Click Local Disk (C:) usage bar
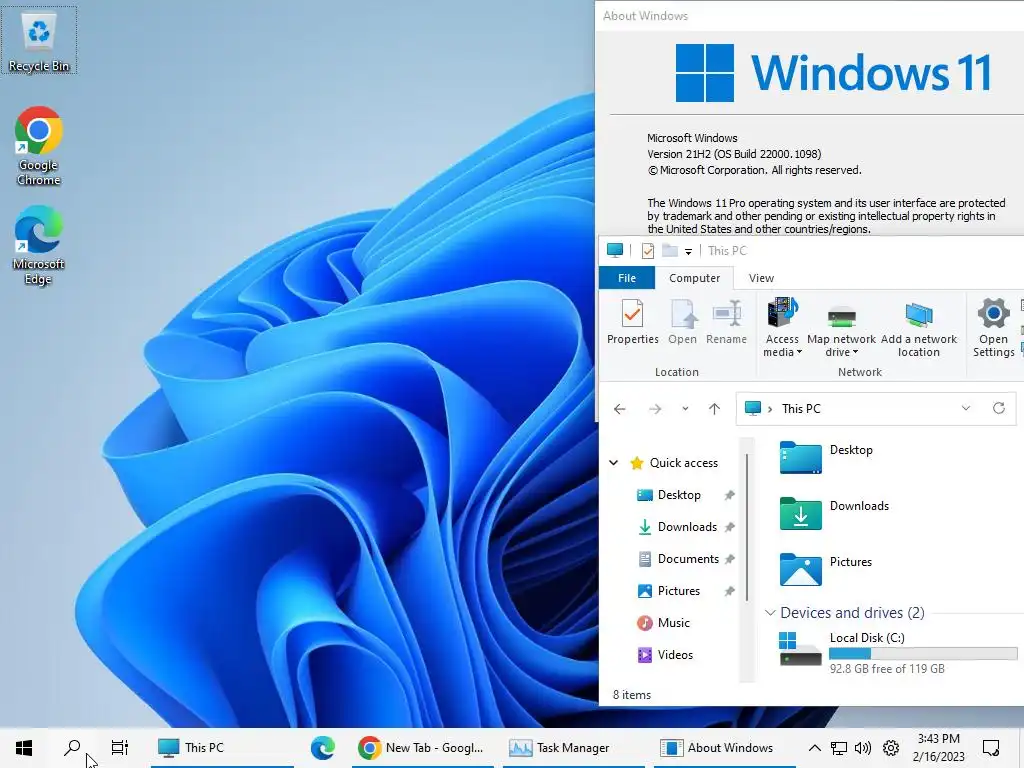This screenshot has height=768, width=1024. click(923, 654)
